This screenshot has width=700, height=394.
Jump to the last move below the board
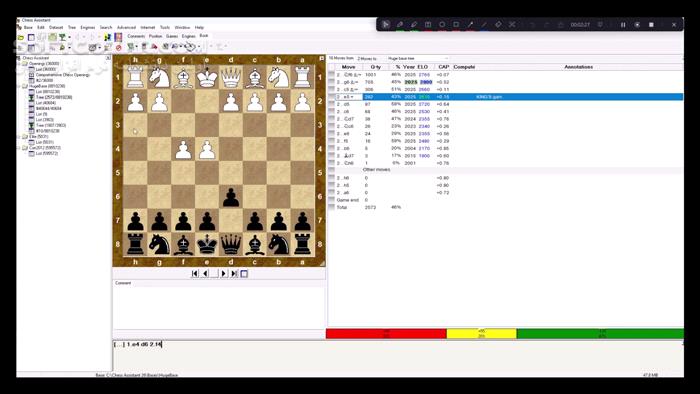[x=234, y=274]
